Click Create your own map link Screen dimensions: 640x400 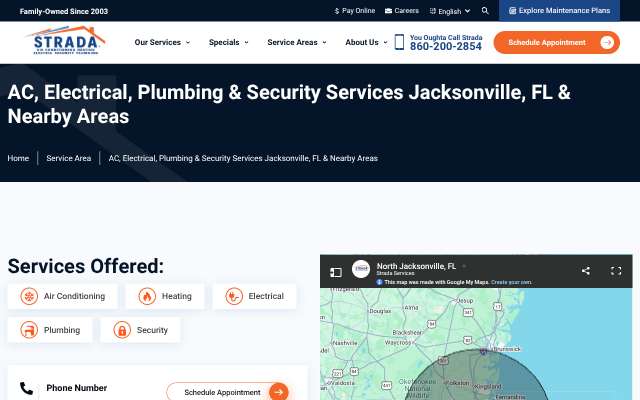(x=511, y=282)
